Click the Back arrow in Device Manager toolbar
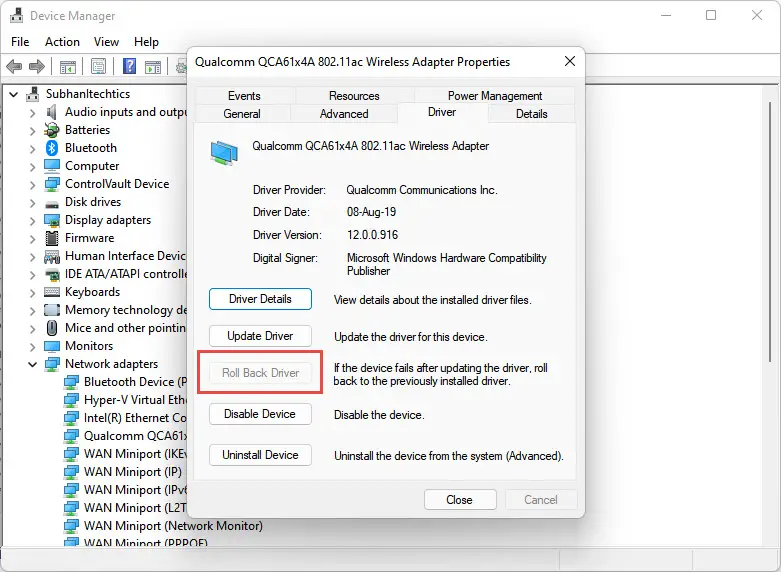 14,66
